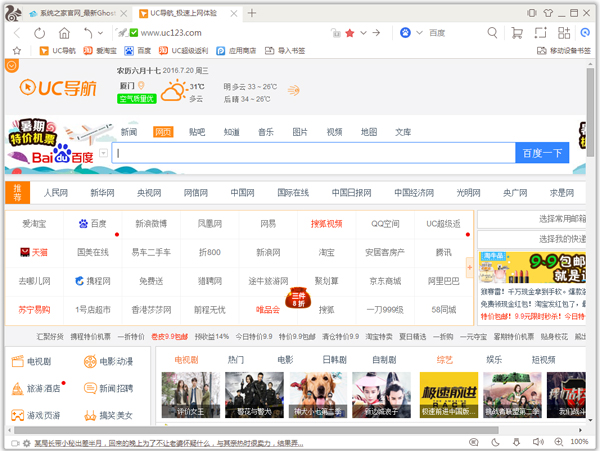Mute page sound with the speaker icon
600x451 pixels.
(538, 442)
